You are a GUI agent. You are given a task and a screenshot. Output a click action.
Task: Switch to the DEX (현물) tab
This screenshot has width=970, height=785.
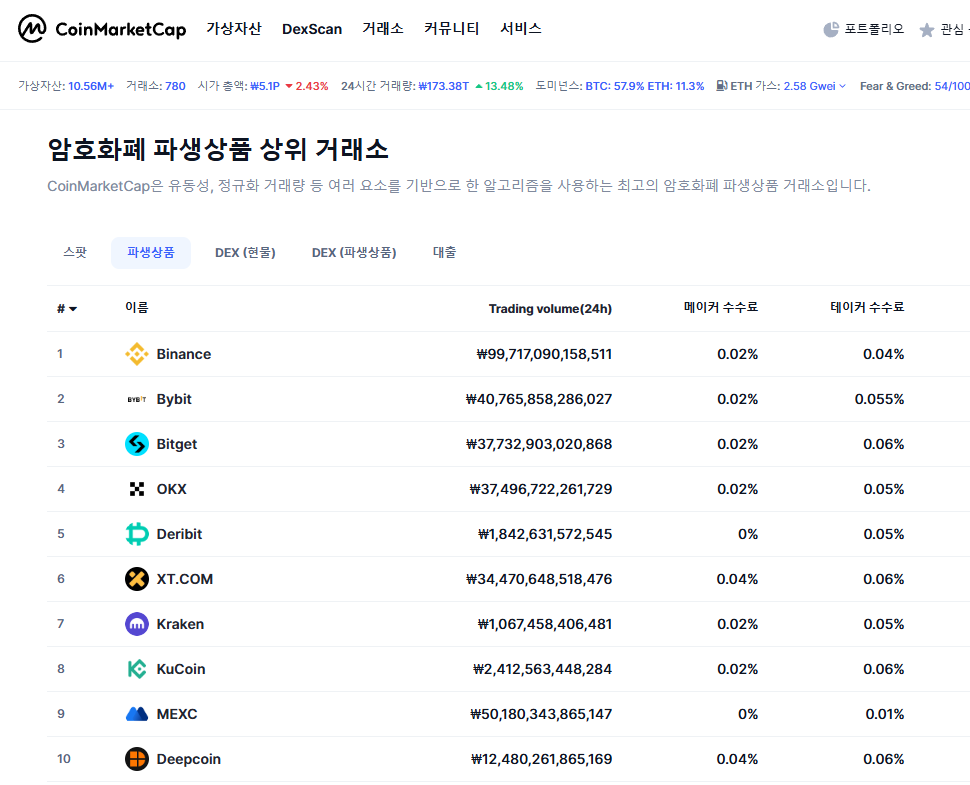coord(245,252)
